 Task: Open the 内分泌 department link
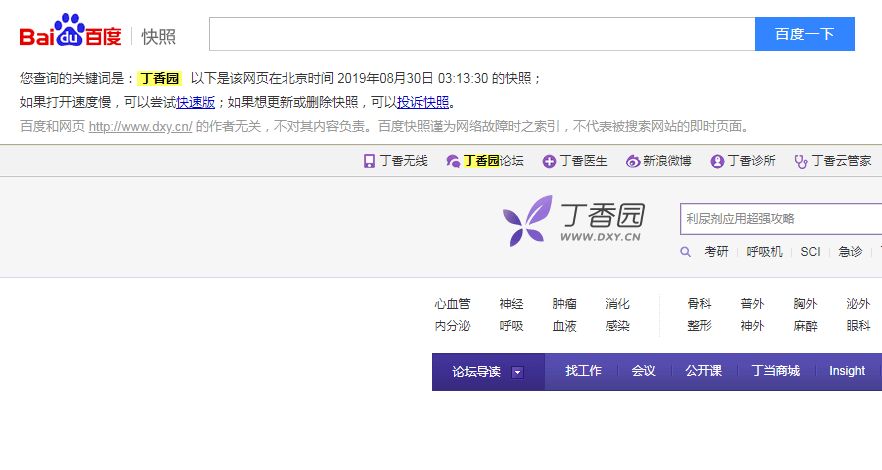(x=452, y=326)
